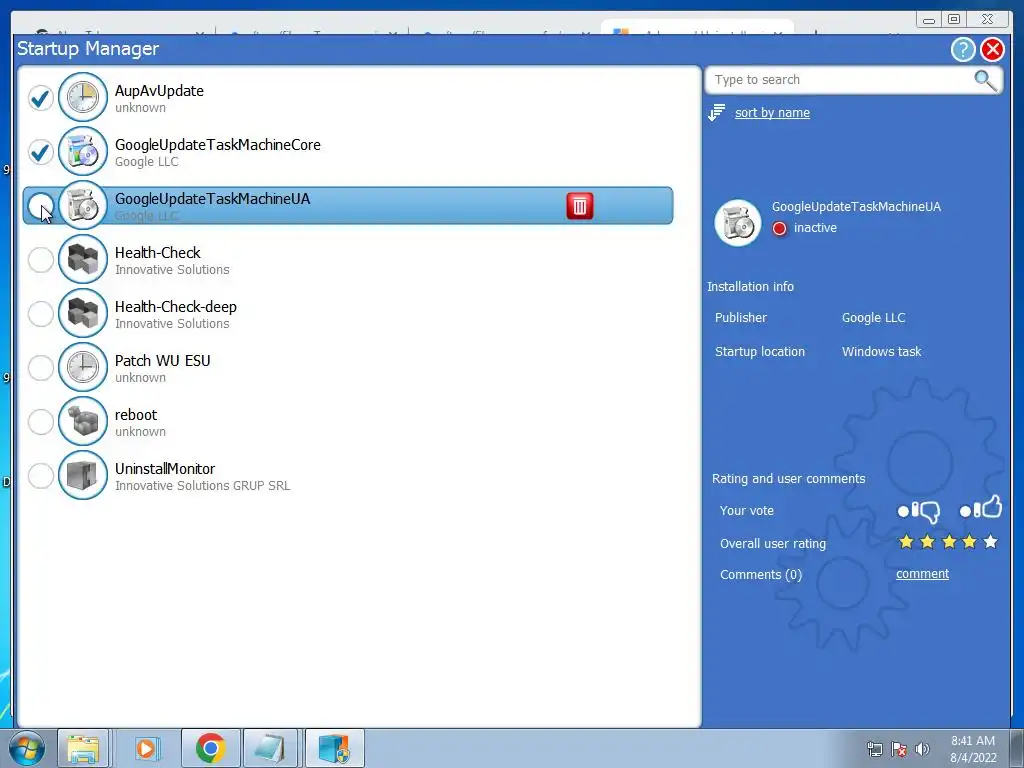Viewport: 1024px width, 768px height.
Task: Click the Innovative Solutions GRUP SRL publisher text
Action: click(202, 486)
